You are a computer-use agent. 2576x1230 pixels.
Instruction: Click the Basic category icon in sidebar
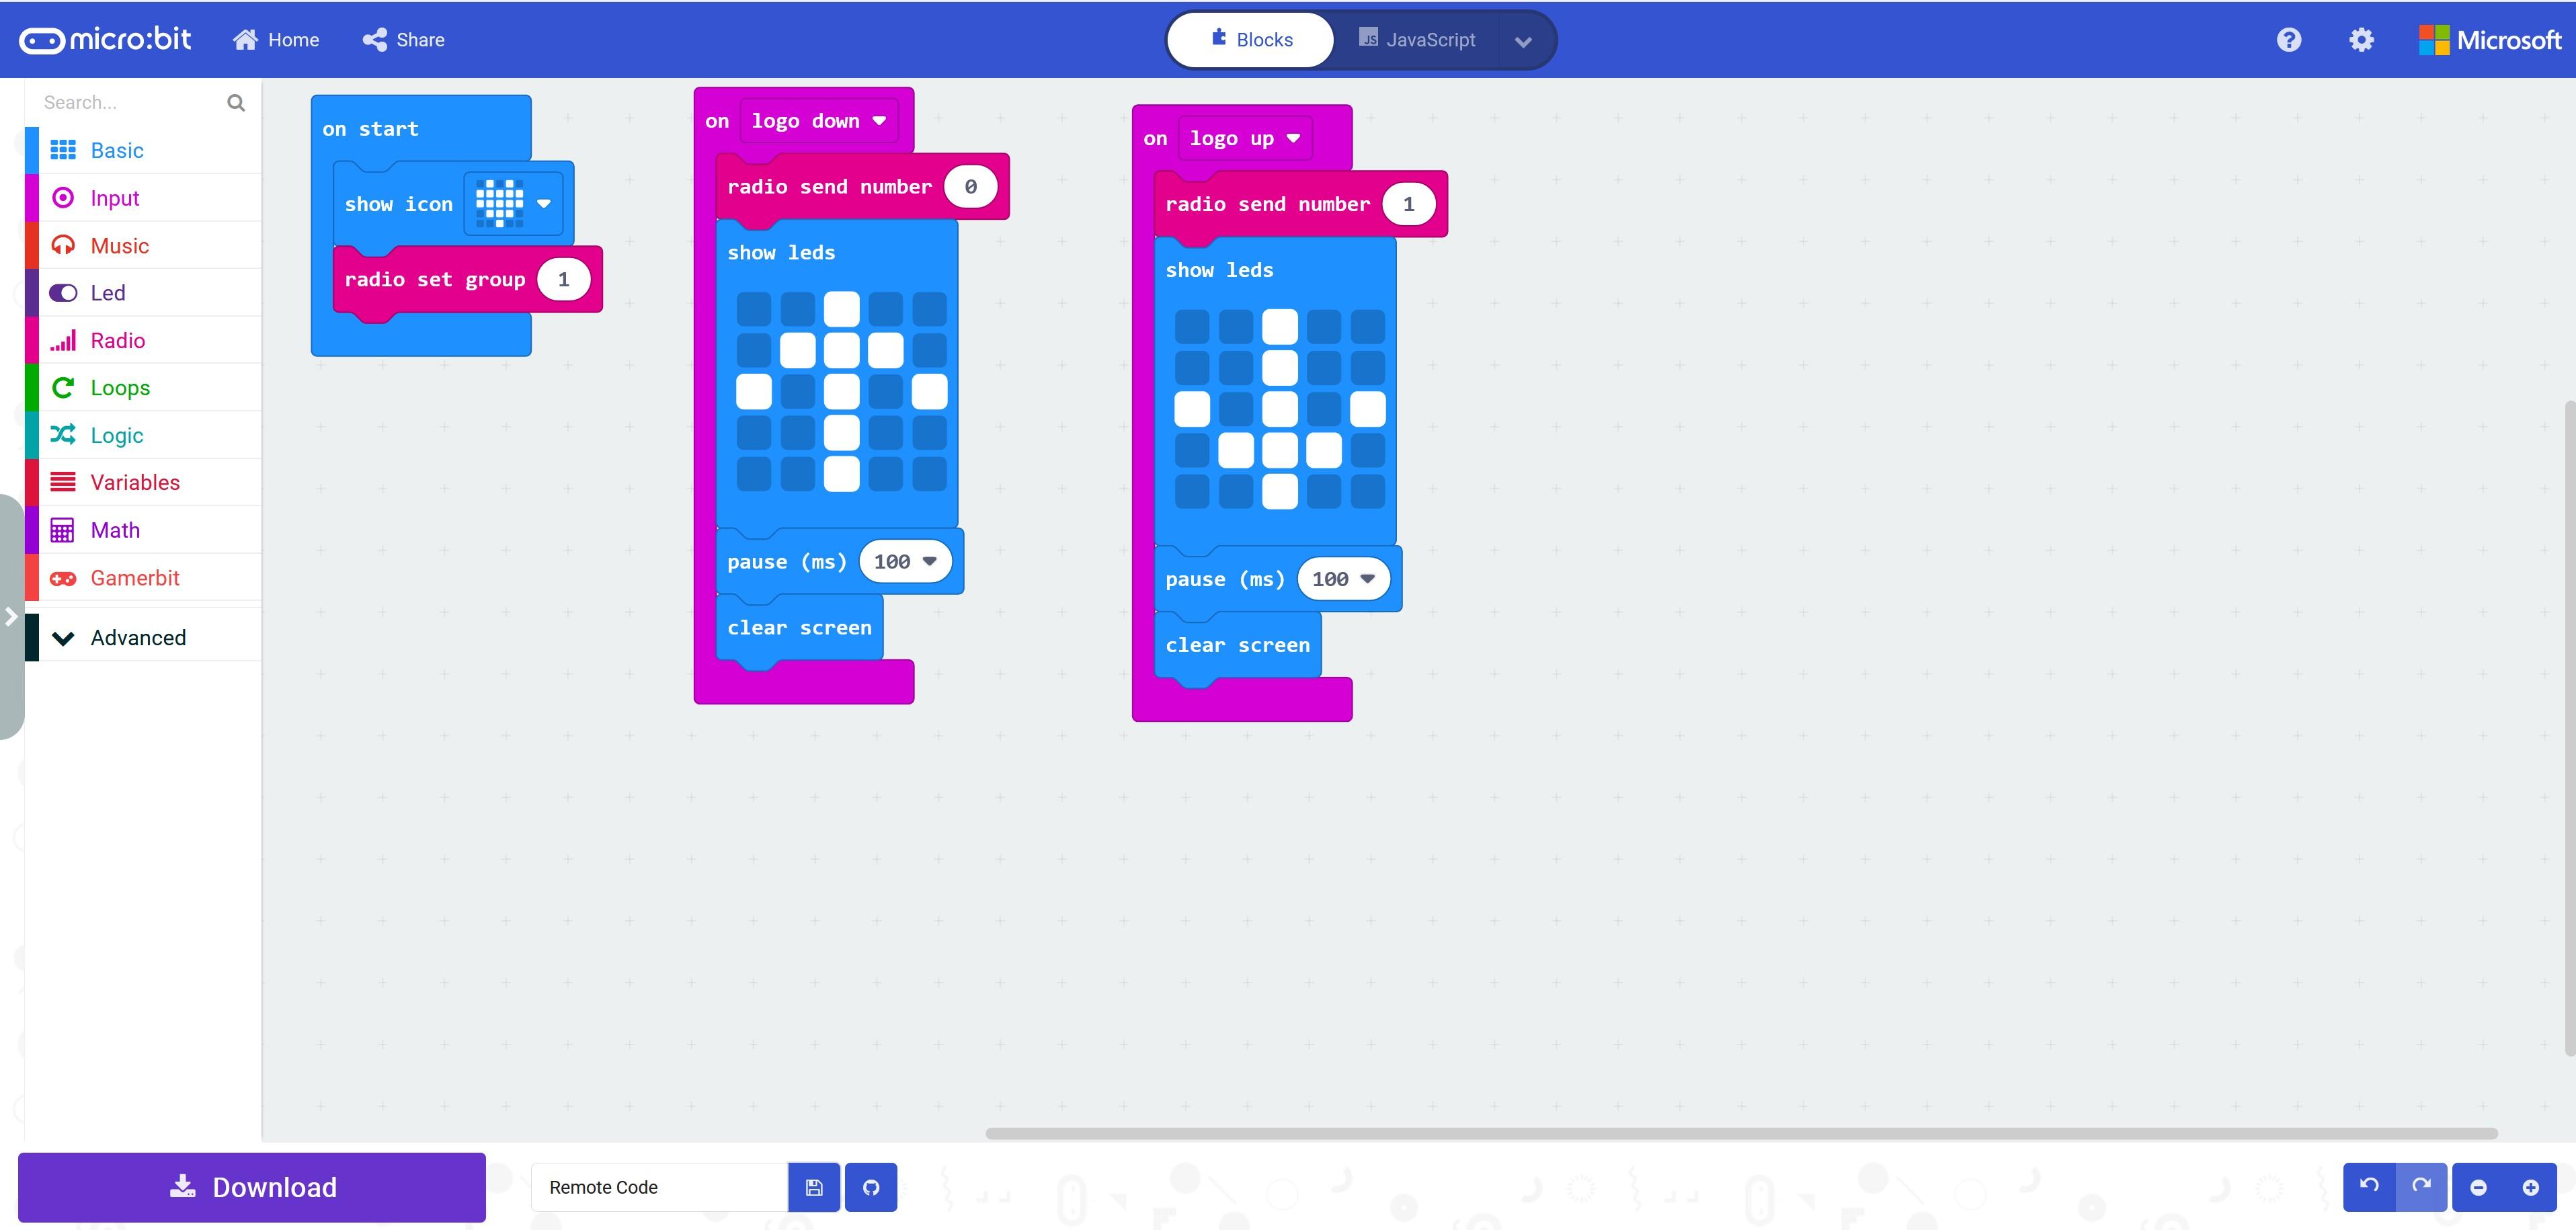pos(61,149)
